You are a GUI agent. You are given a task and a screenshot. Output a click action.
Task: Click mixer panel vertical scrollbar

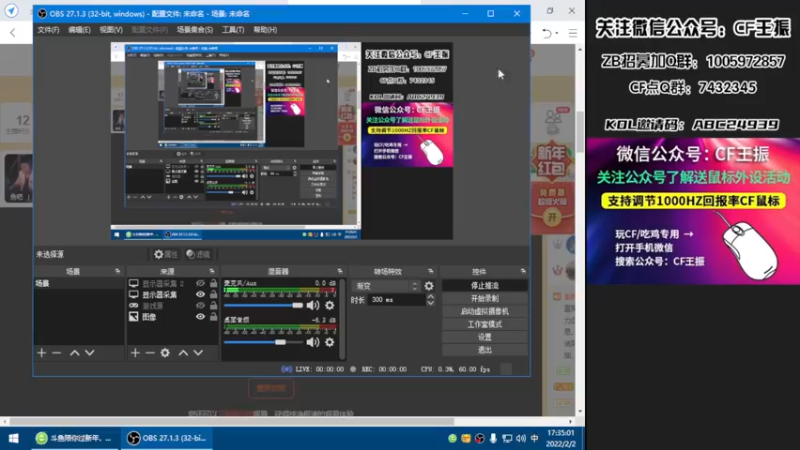pyautogui.click(x=342, y=319)
